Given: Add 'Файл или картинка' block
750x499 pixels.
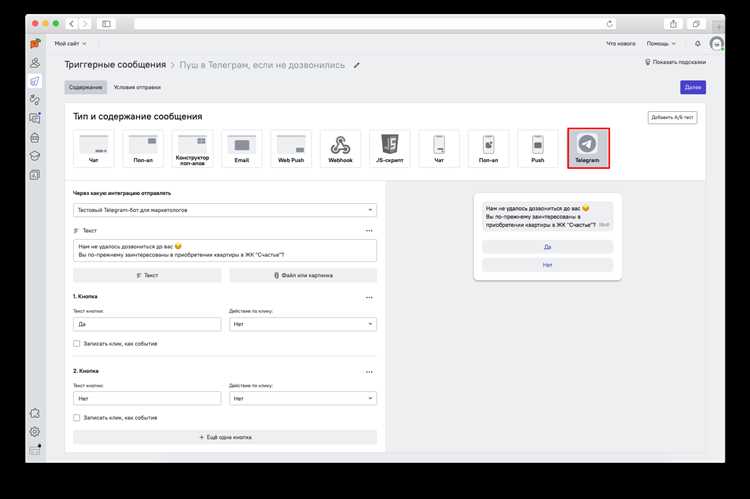Looking at the screenshot, I should (303, 275).
